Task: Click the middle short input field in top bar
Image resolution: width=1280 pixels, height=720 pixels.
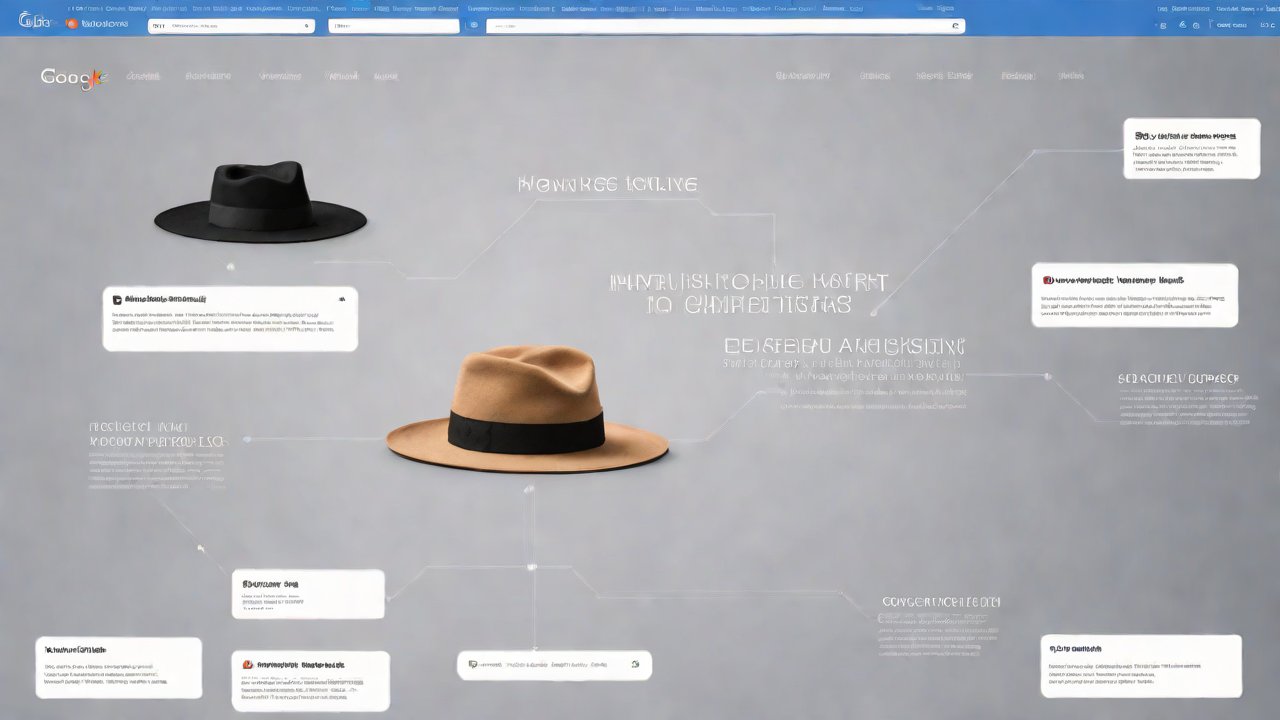Action: [x=394, y=26]
